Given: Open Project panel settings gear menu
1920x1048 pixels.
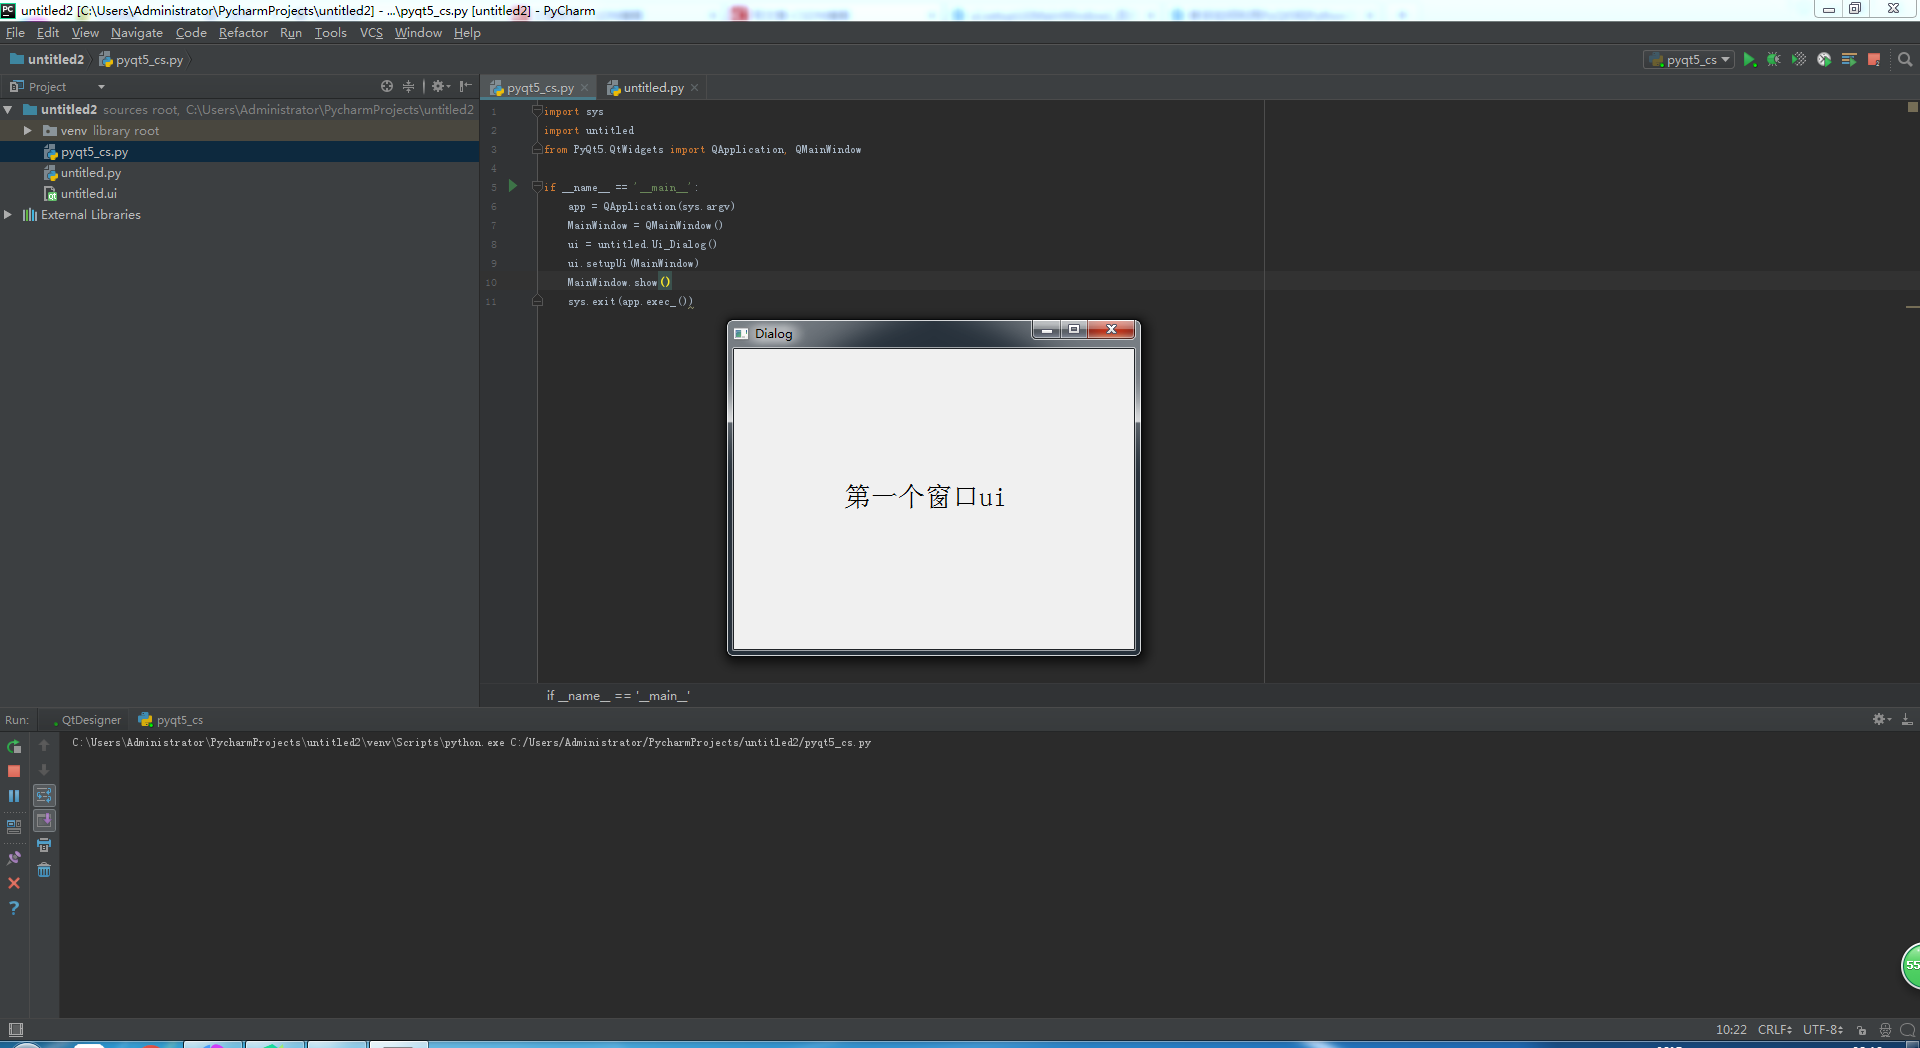Looking at the screenshot, I should [x=440, y=87].
